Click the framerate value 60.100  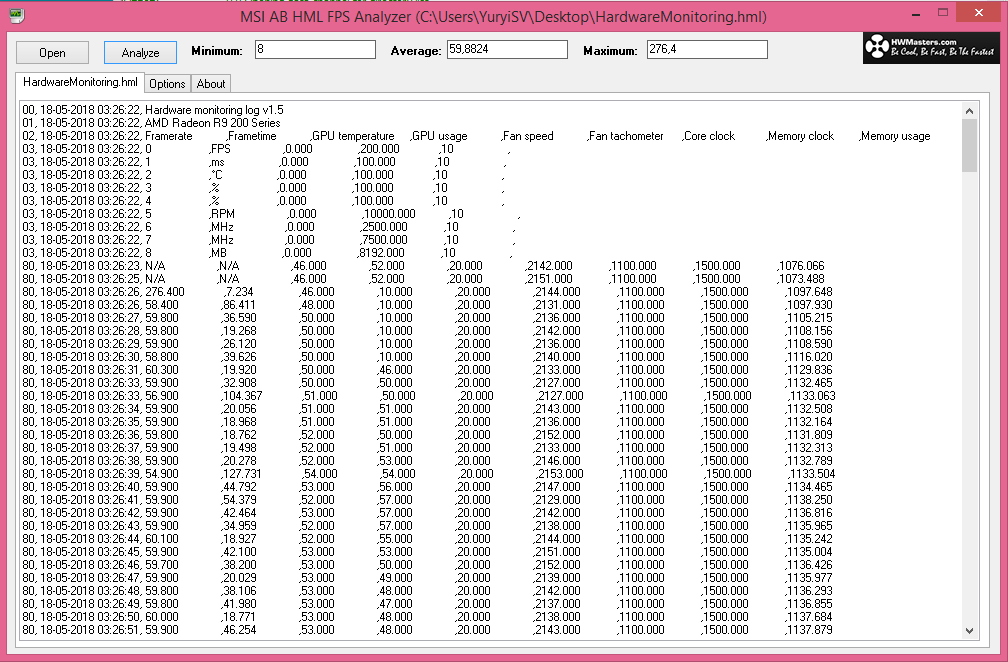[x=162, y=539]
